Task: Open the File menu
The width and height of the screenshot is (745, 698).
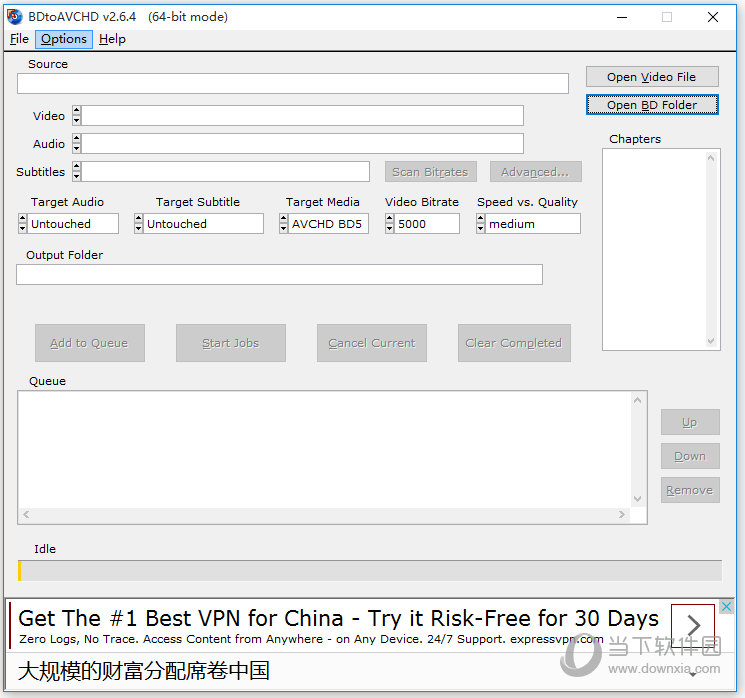Action: pyautogui.click(x=19, y=39)
